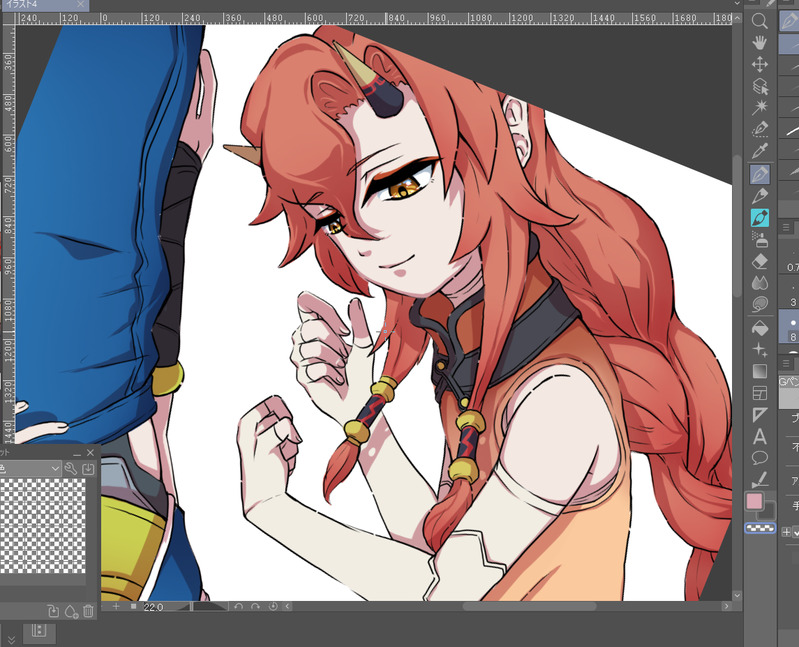Select the Zoom magnifier tool
Image resolution: width=799 pixels, height=647 pixels.
tap(760, 21)
